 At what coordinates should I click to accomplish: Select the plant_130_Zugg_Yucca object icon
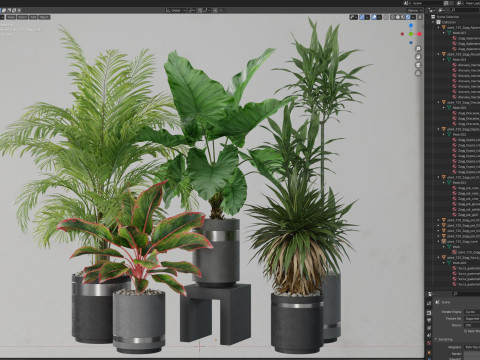pos(444,257)
